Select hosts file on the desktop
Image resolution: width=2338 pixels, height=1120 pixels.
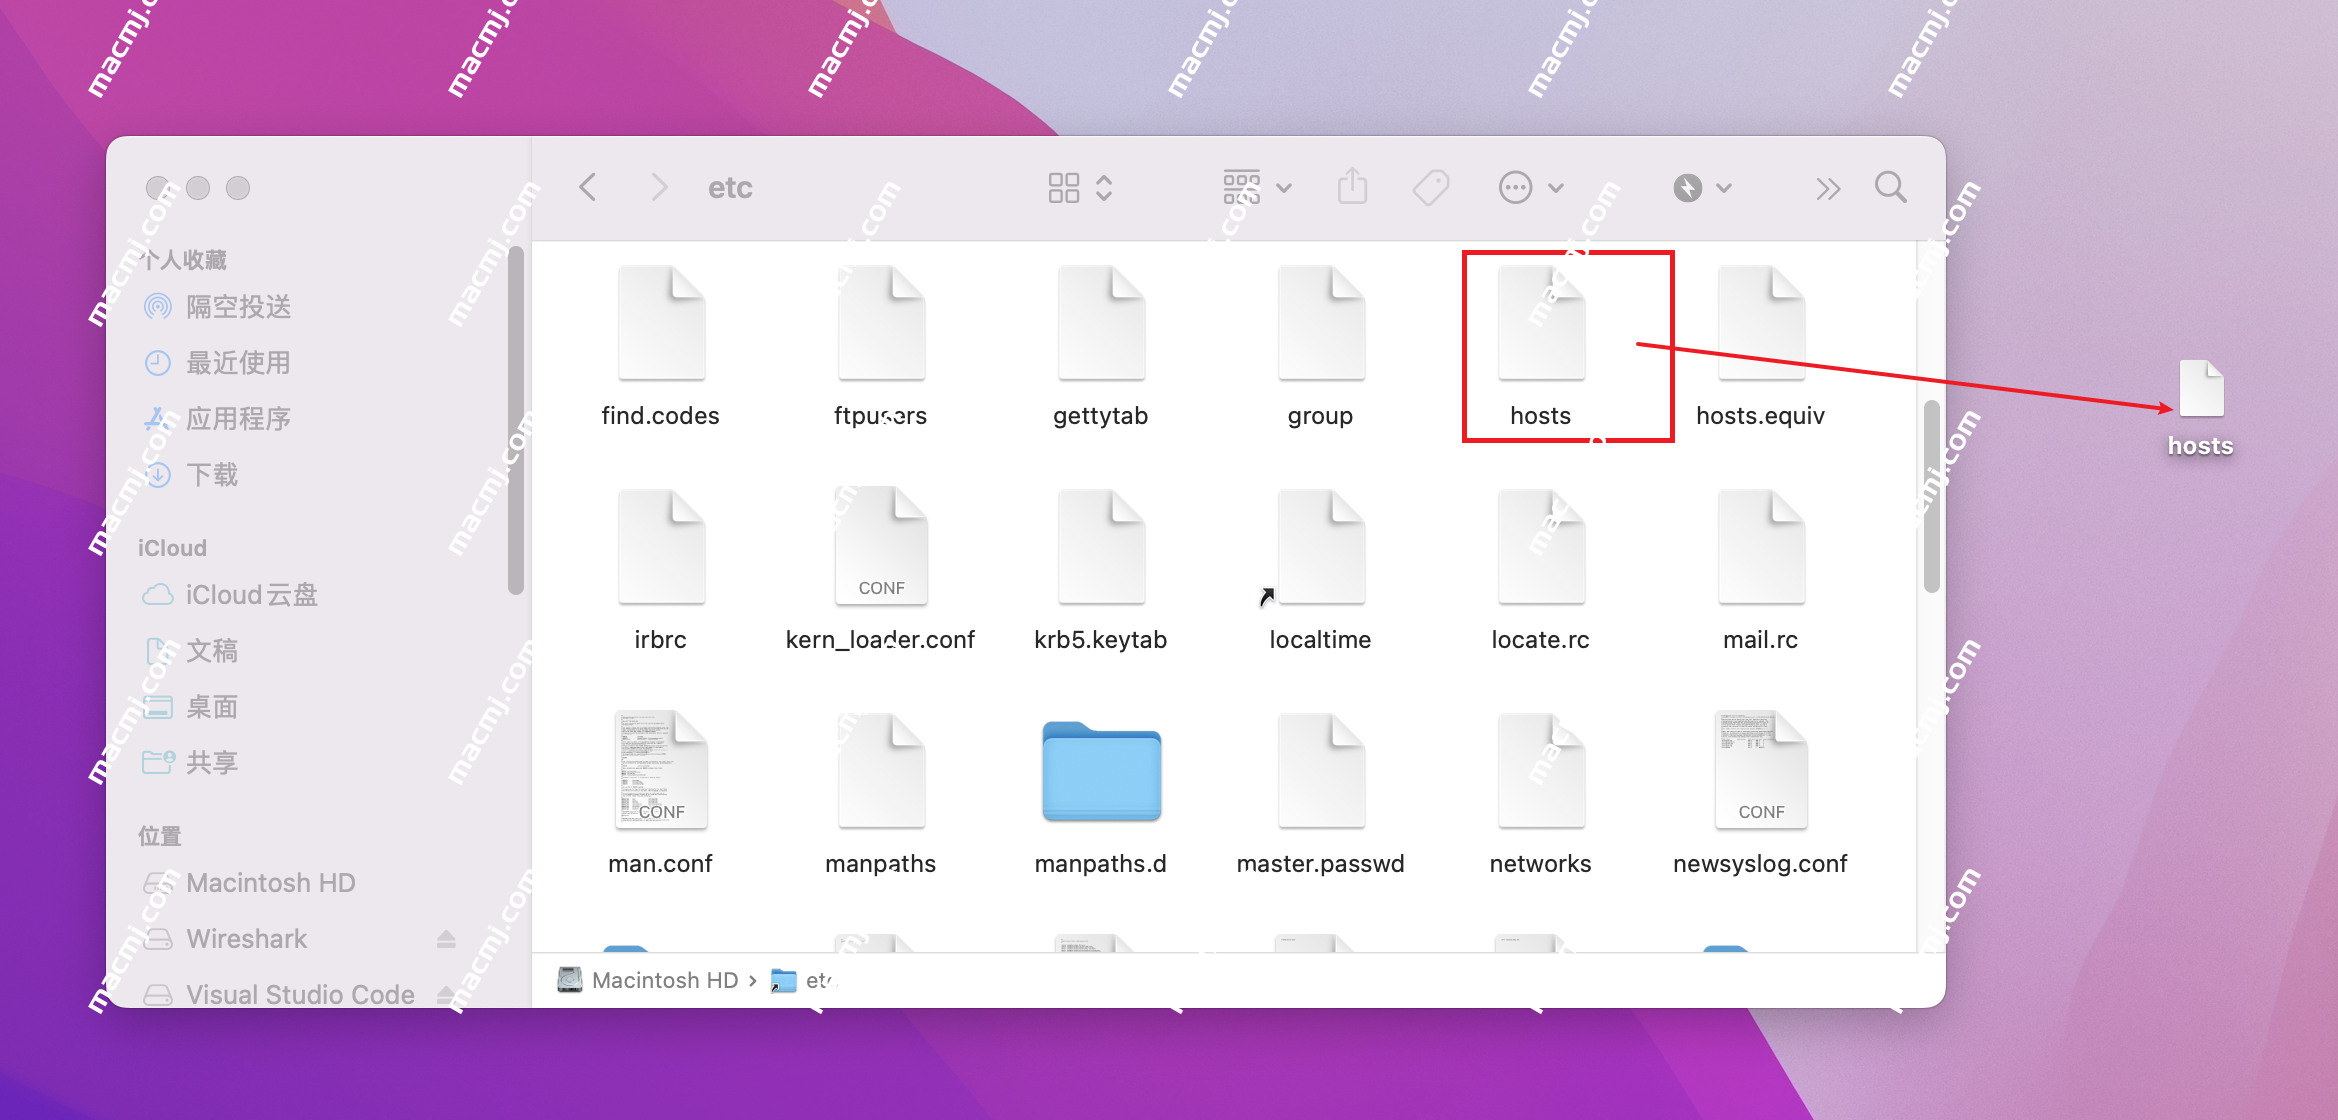click(2200, 408)
